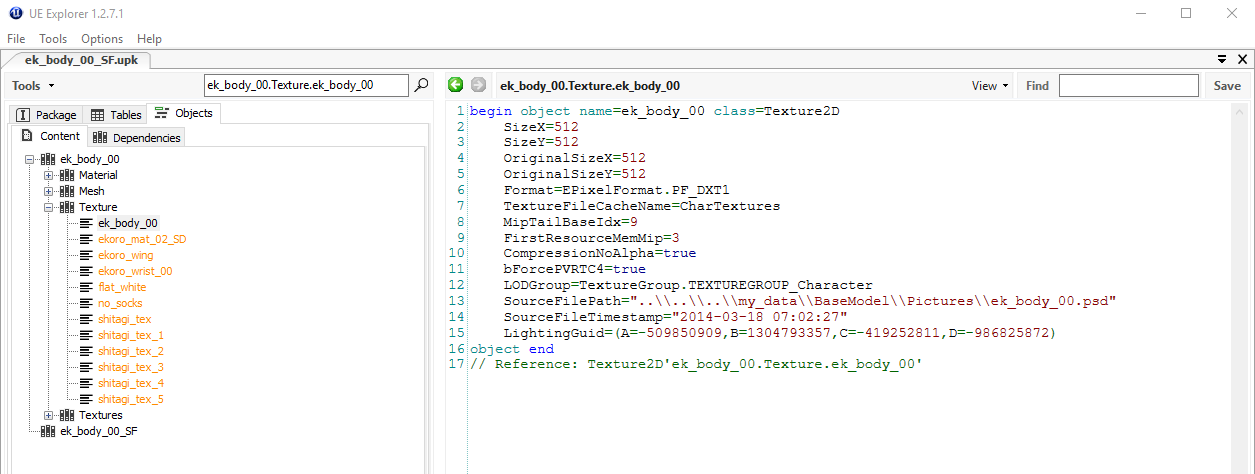Click the ek_body_00_SF node icon
Viewport: 1255px width, 474px height.
pyautogui.click(x=48, y=431)
